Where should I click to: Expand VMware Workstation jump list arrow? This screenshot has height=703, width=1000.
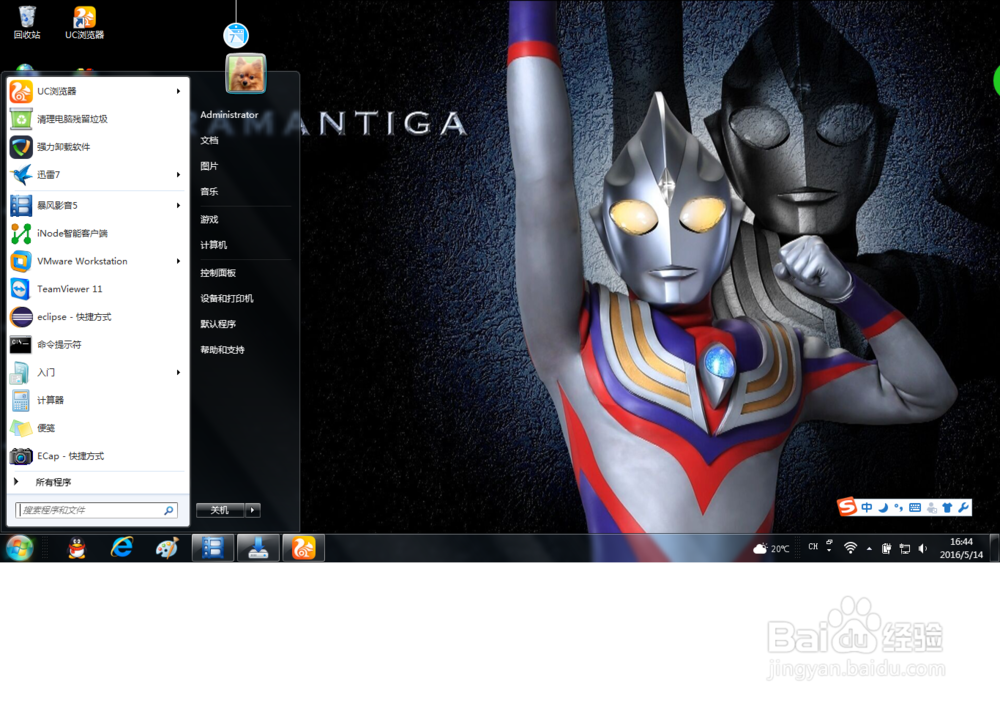coord(179,261)
